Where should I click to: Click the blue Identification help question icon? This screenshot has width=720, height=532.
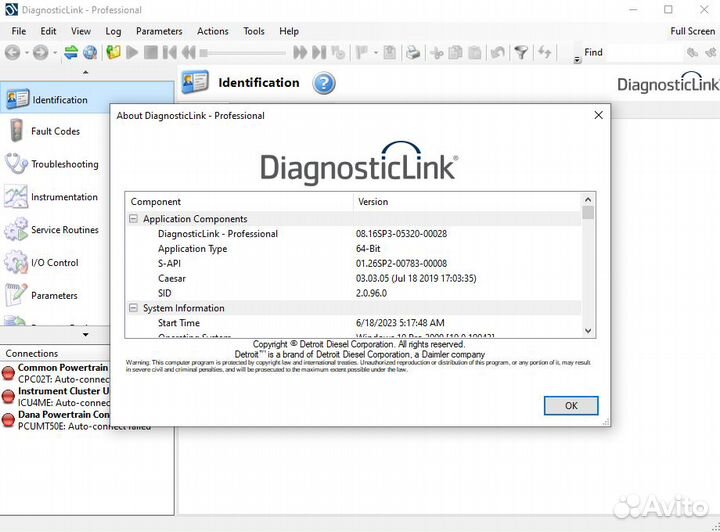pyautogui.click(x=324, y=83)
